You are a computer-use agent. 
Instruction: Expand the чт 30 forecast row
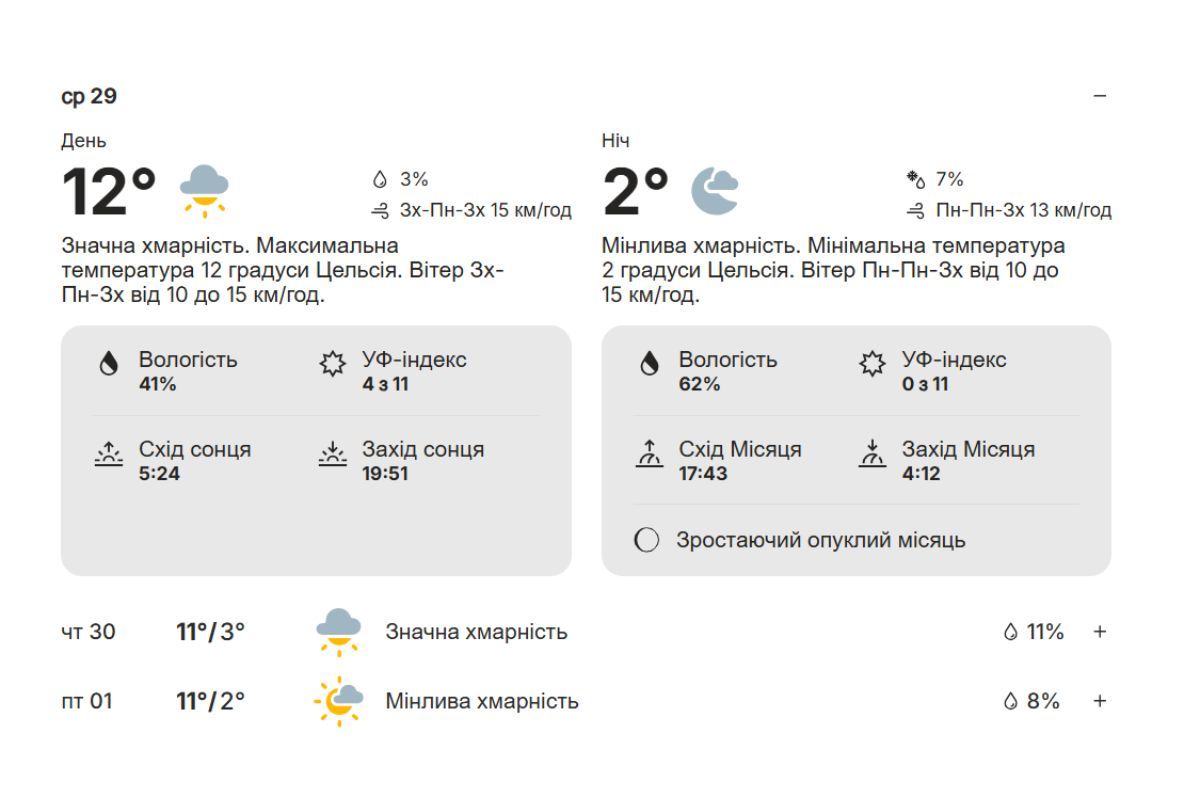[x=1100, y=632]
